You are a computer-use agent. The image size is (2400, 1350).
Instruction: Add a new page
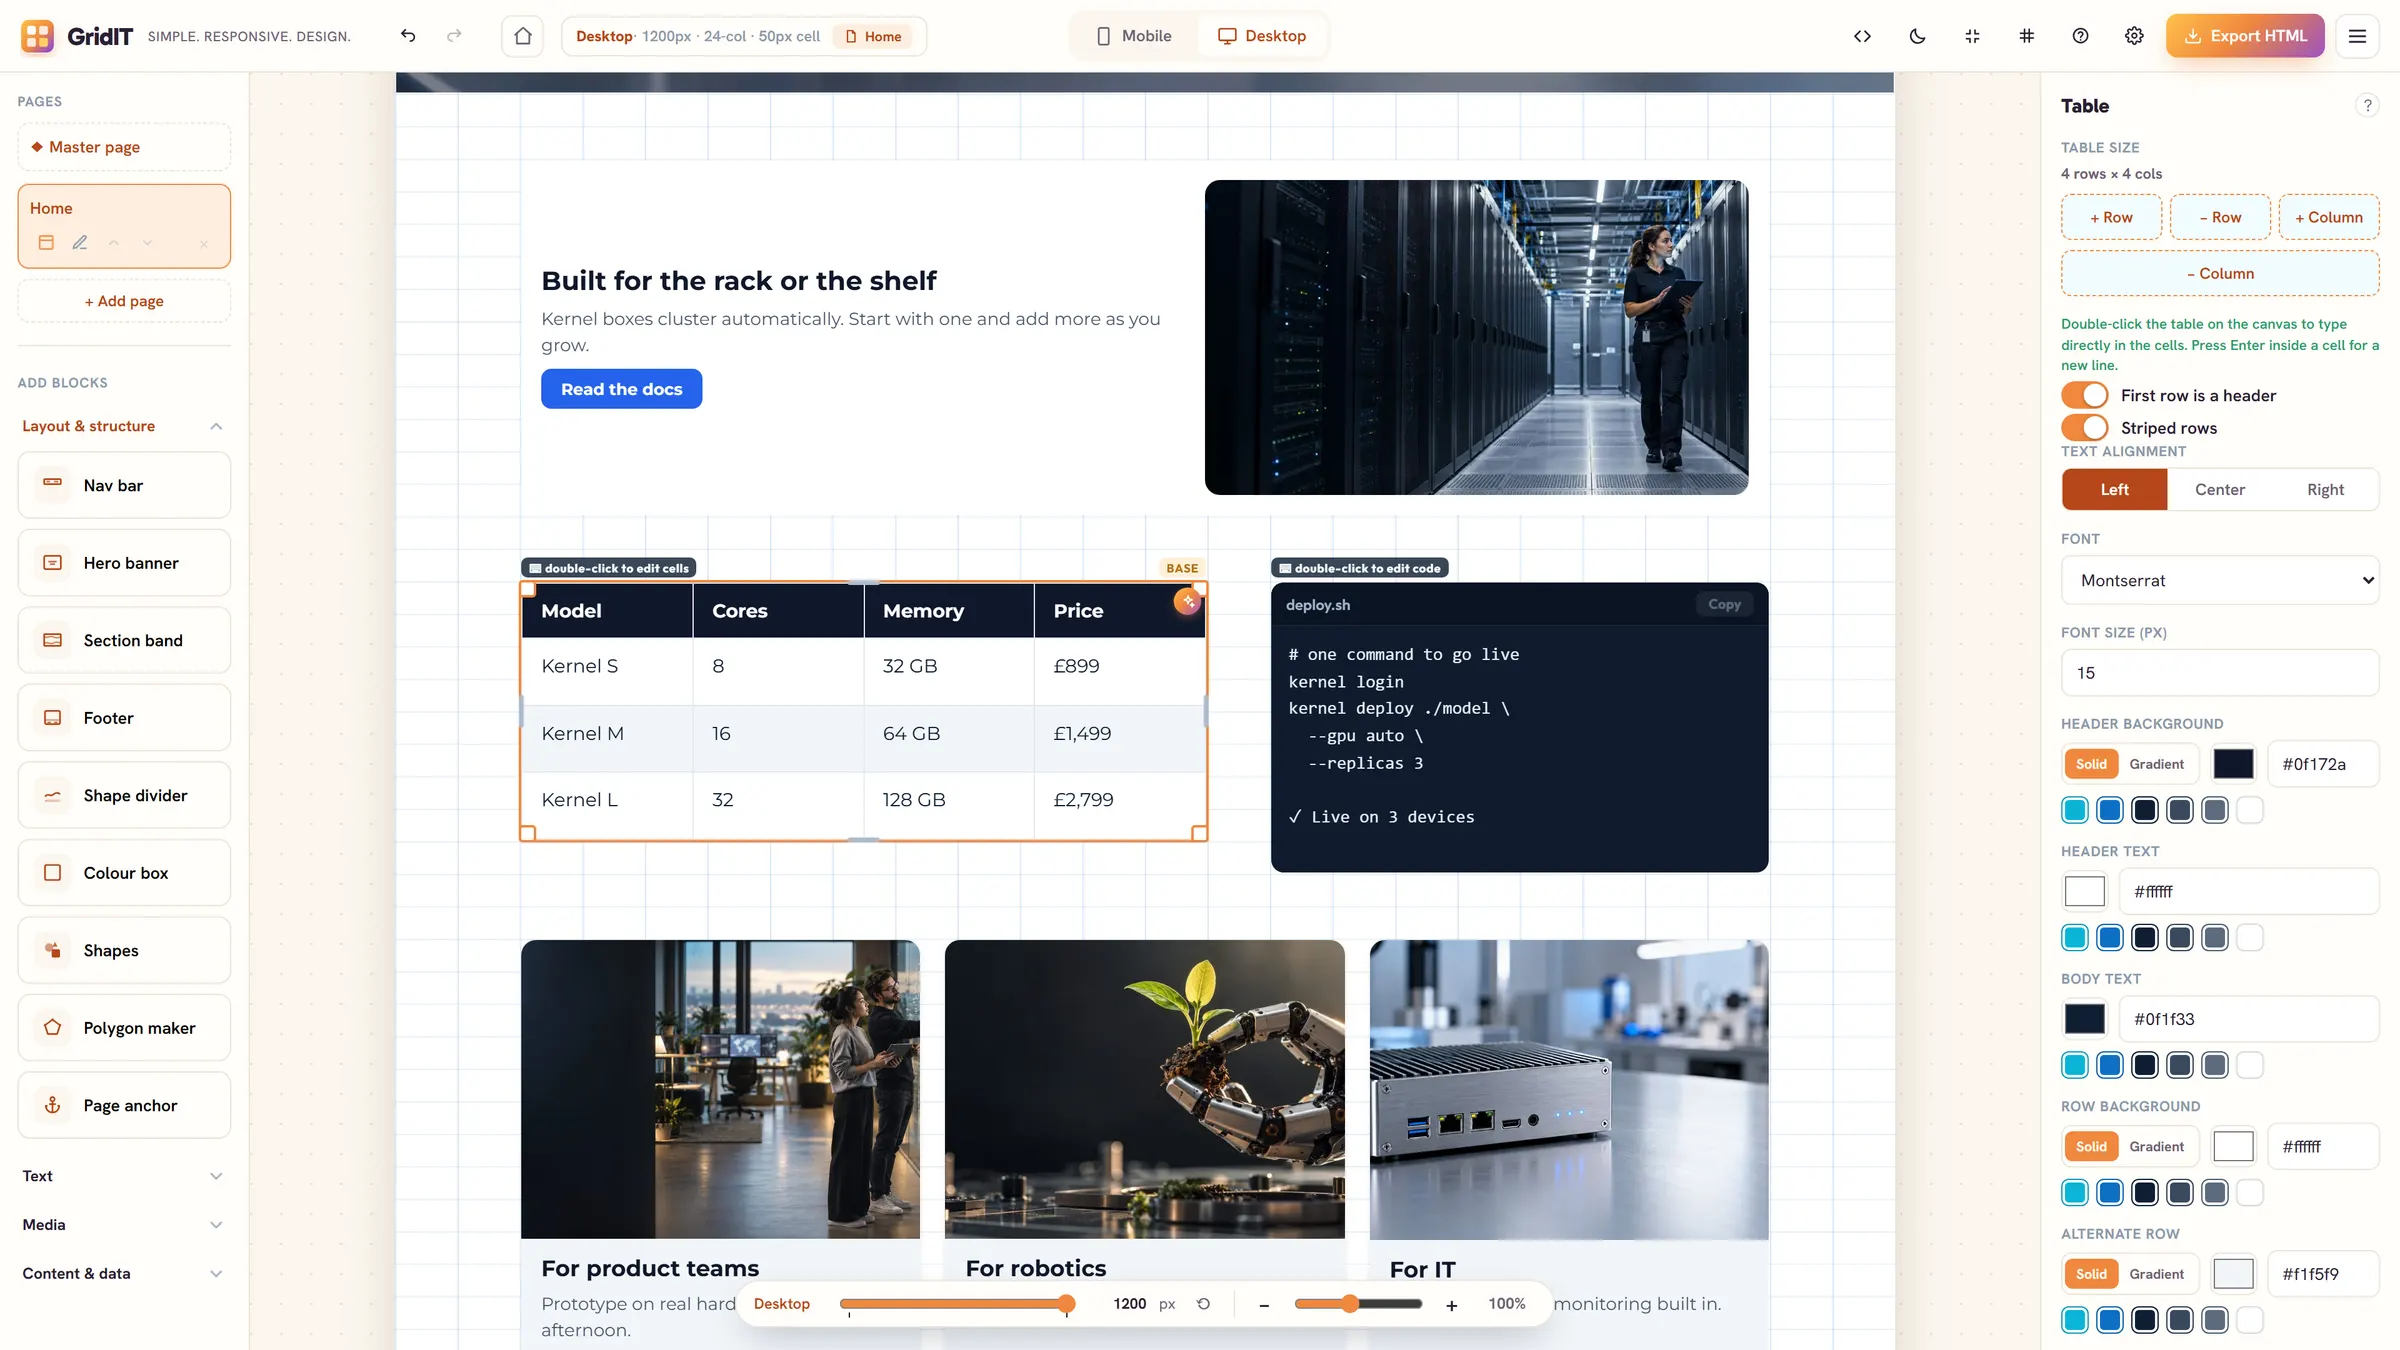[124, 301]
